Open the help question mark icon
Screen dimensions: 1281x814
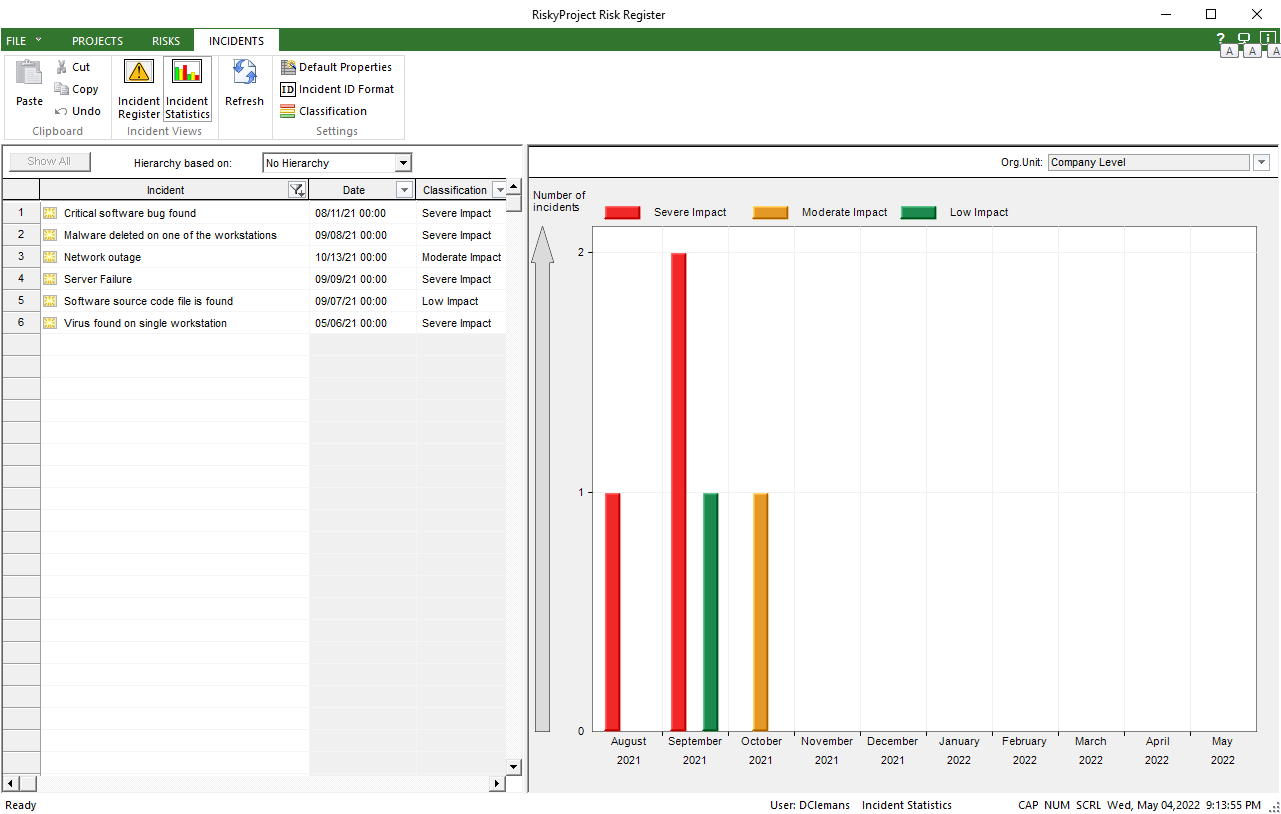click(1220, 38)
